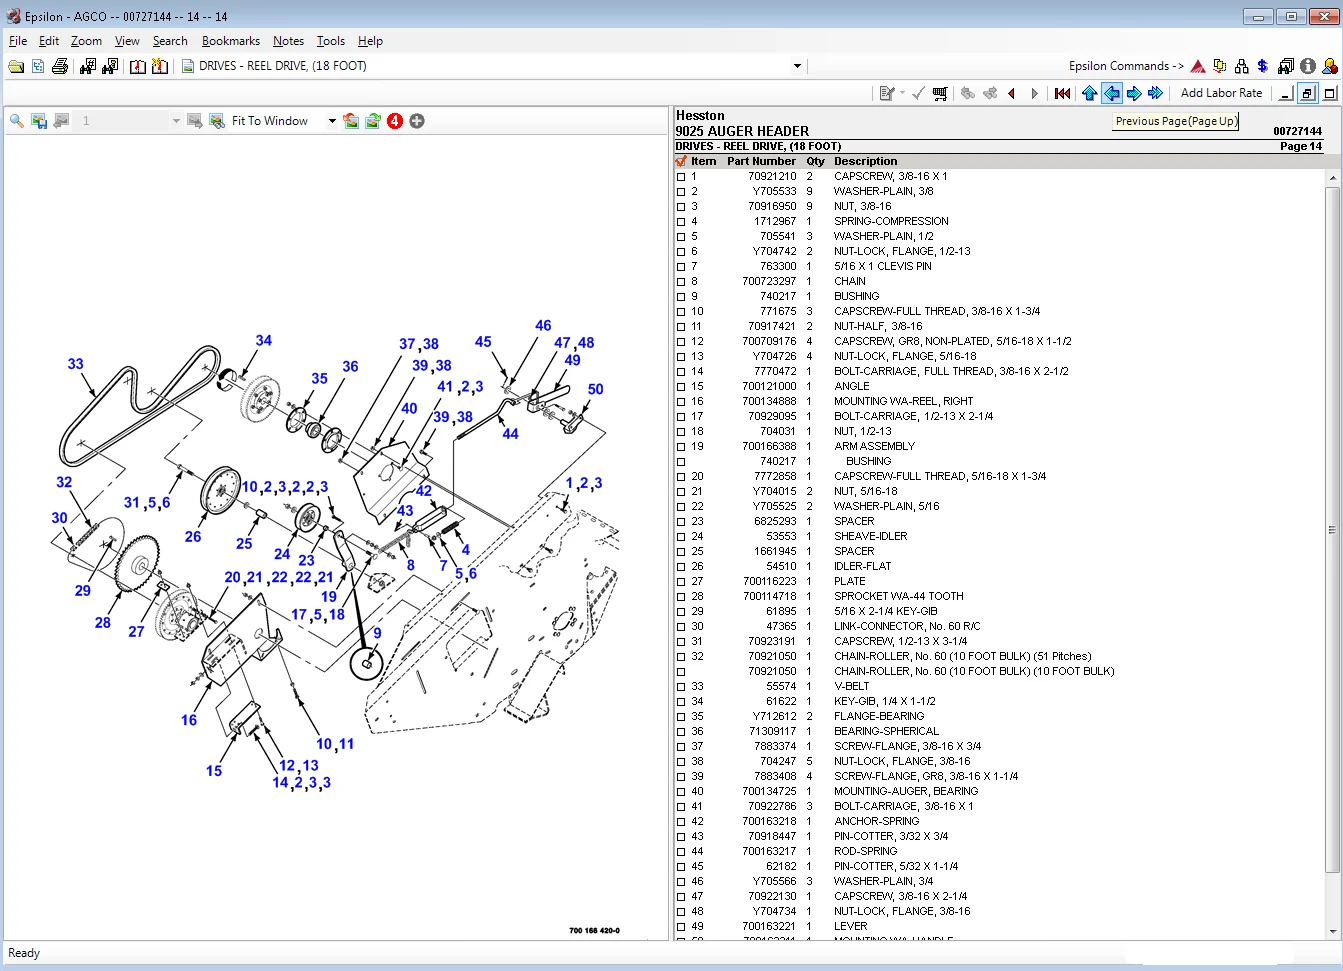Check the box for item 1 CAPSCREW
The image size is (1343, 971).
tap(682, 177)
